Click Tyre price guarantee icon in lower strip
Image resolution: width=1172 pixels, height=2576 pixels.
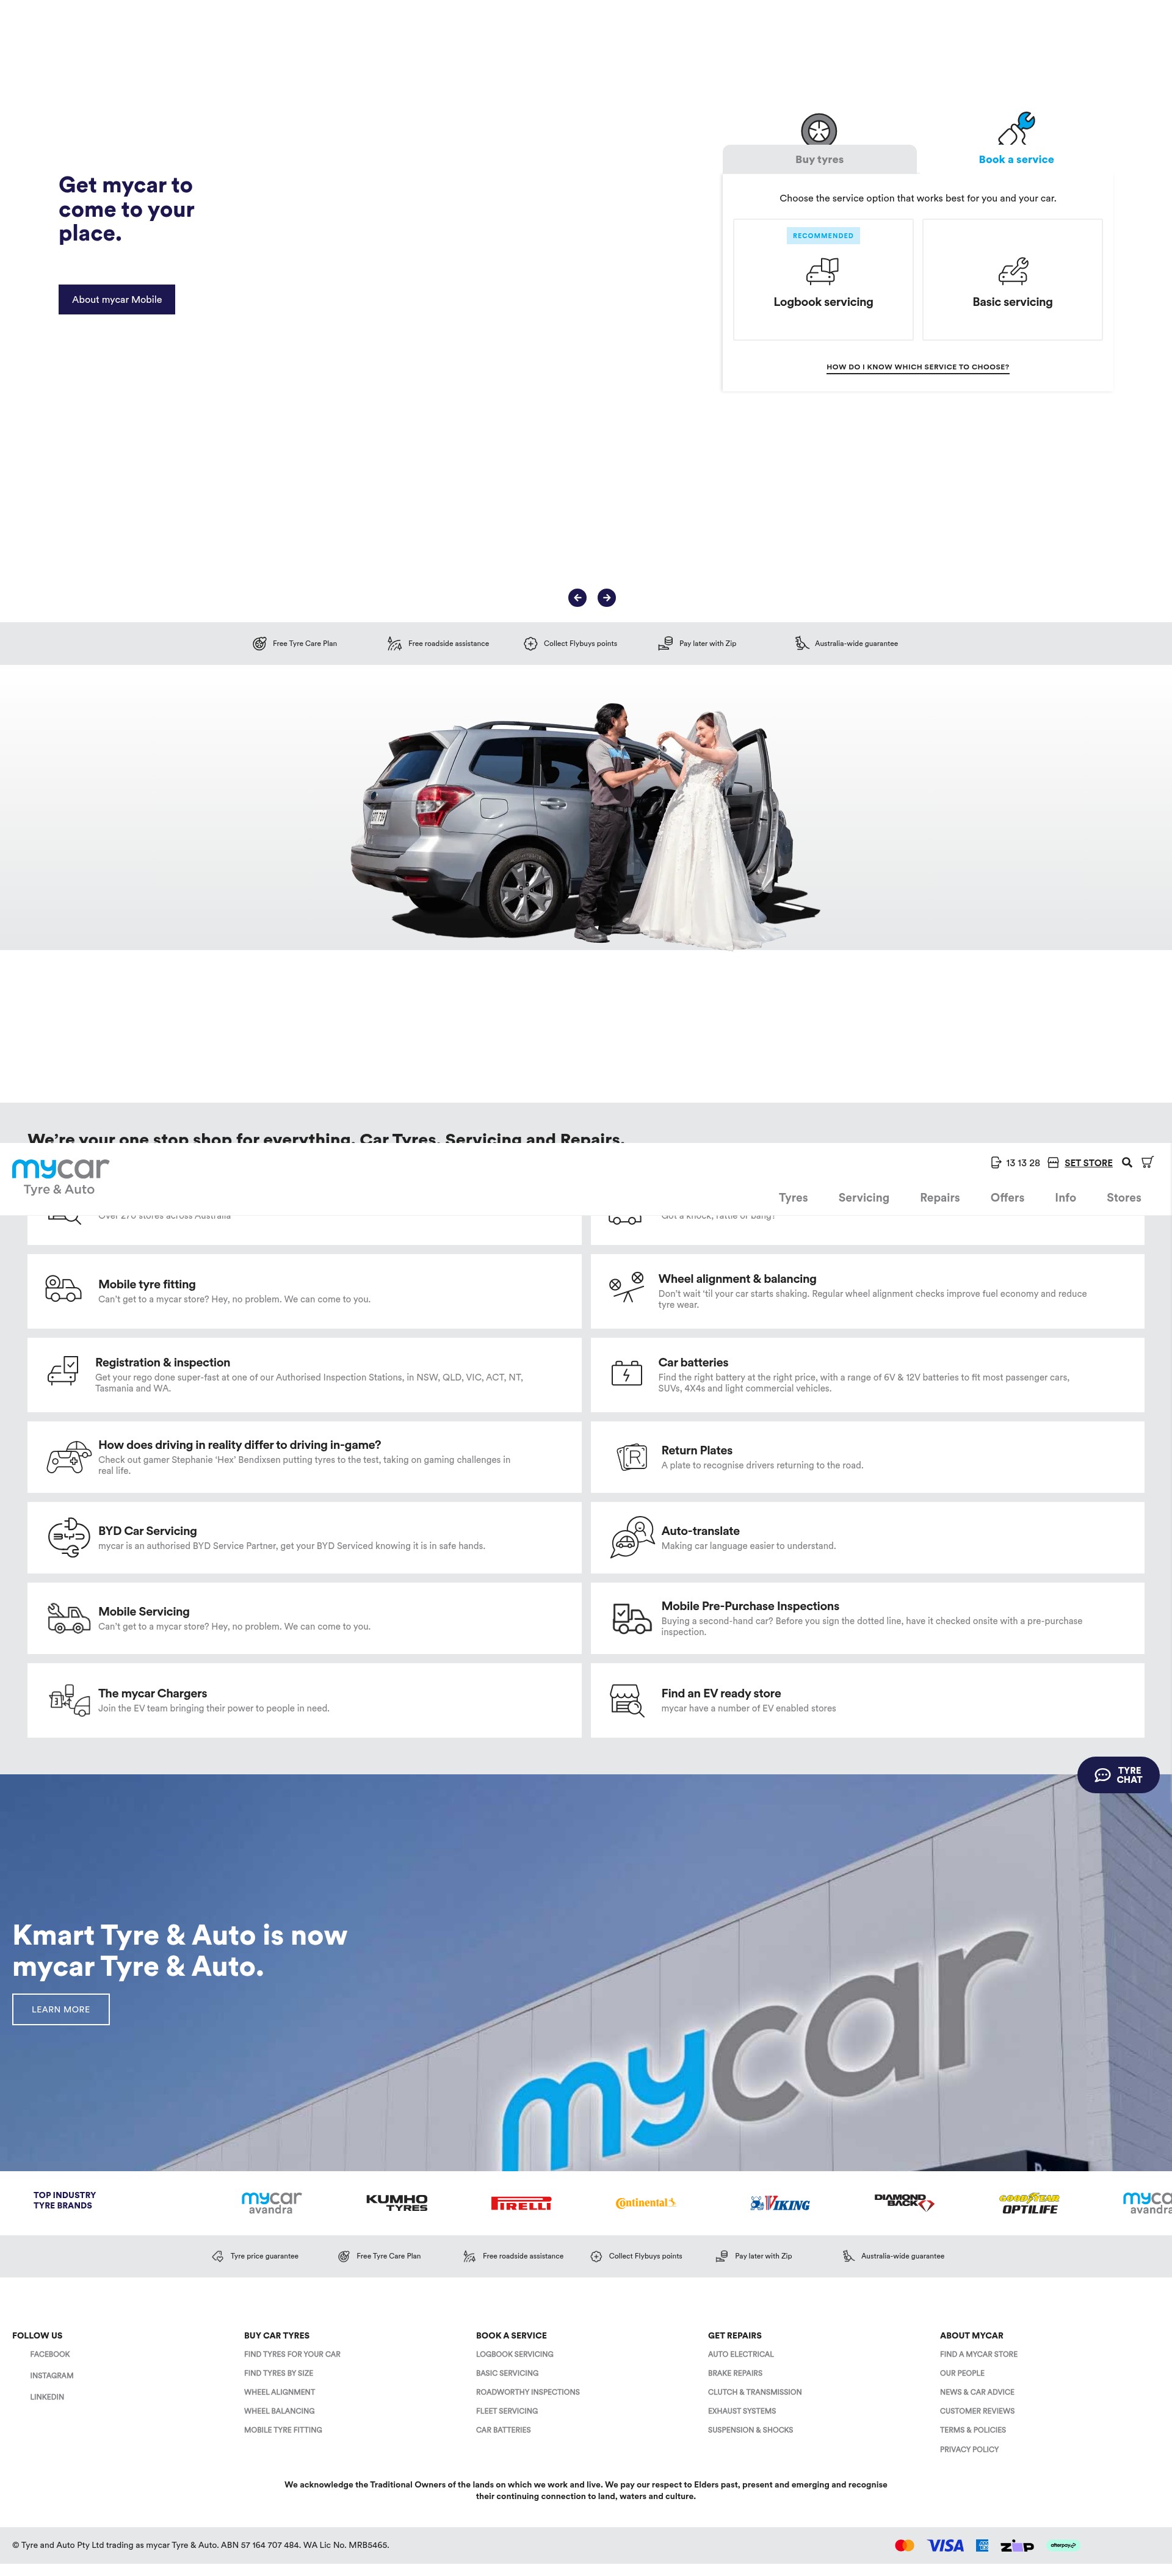click(218, 2256)
